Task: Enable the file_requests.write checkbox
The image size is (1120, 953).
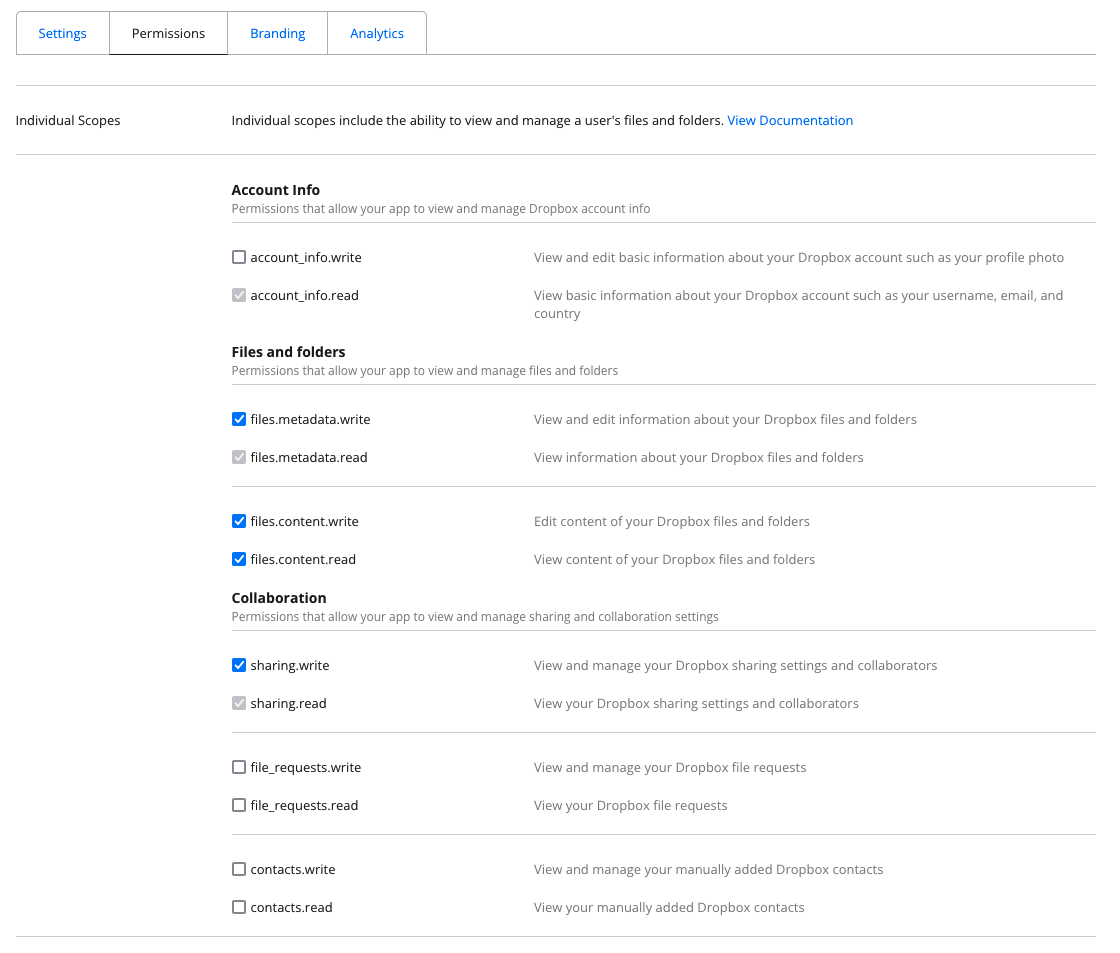Action: (x=239, y=767)
